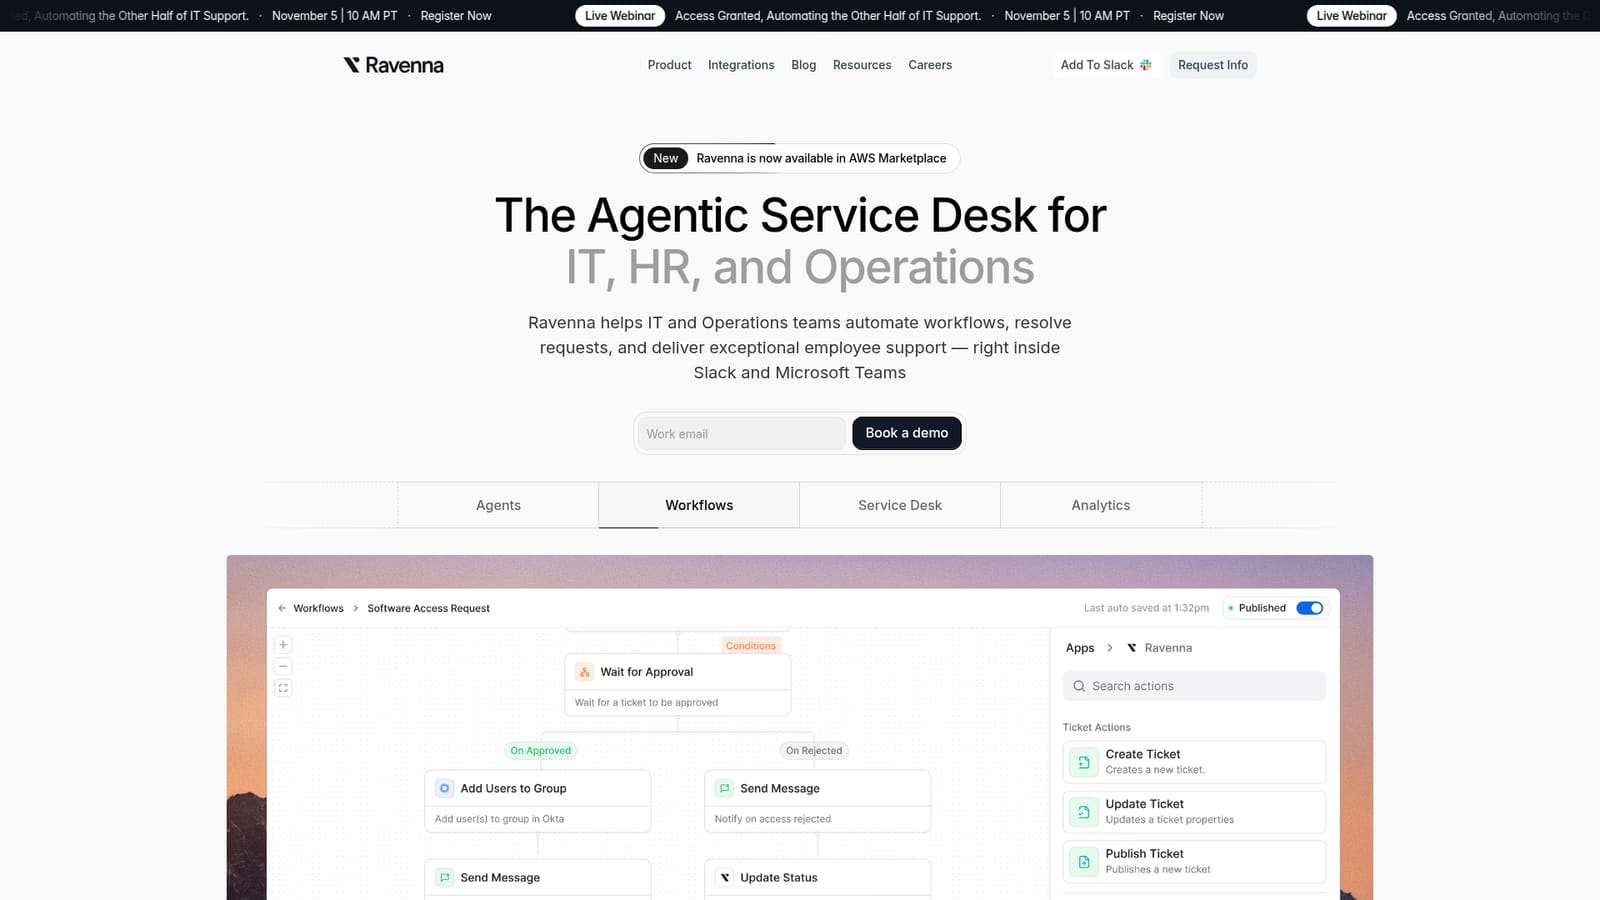
Task: Click the On Rejected branch label
Action: (814, 750)
